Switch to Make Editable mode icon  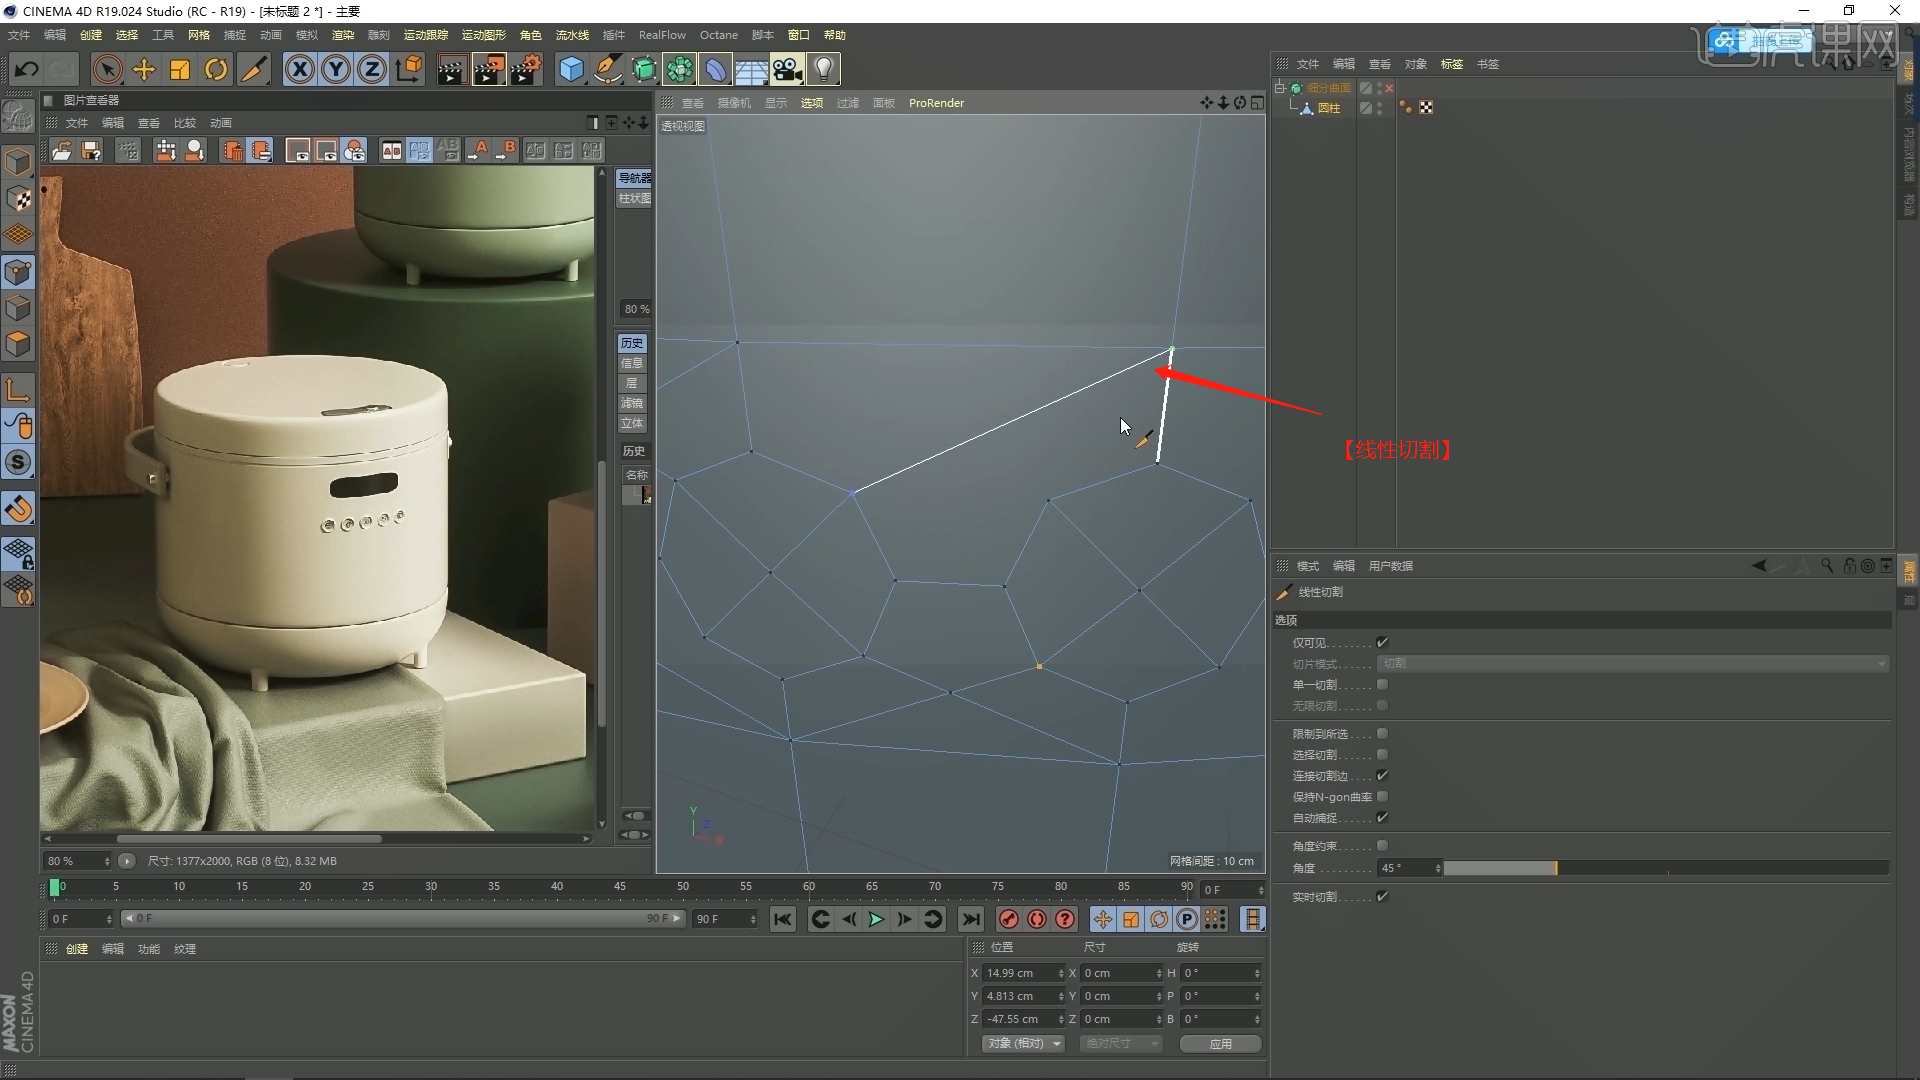coord(18,117)
